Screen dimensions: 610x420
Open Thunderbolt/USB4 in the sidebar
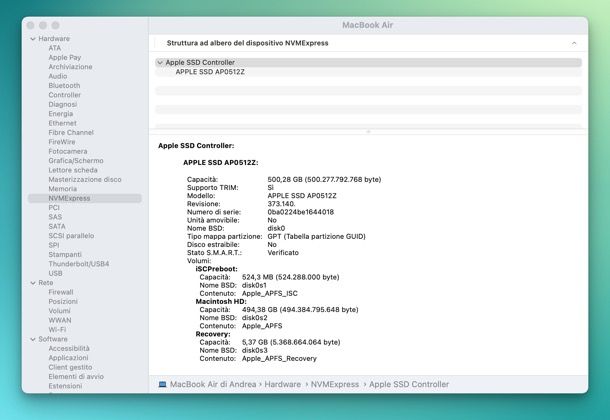point(79,264)
